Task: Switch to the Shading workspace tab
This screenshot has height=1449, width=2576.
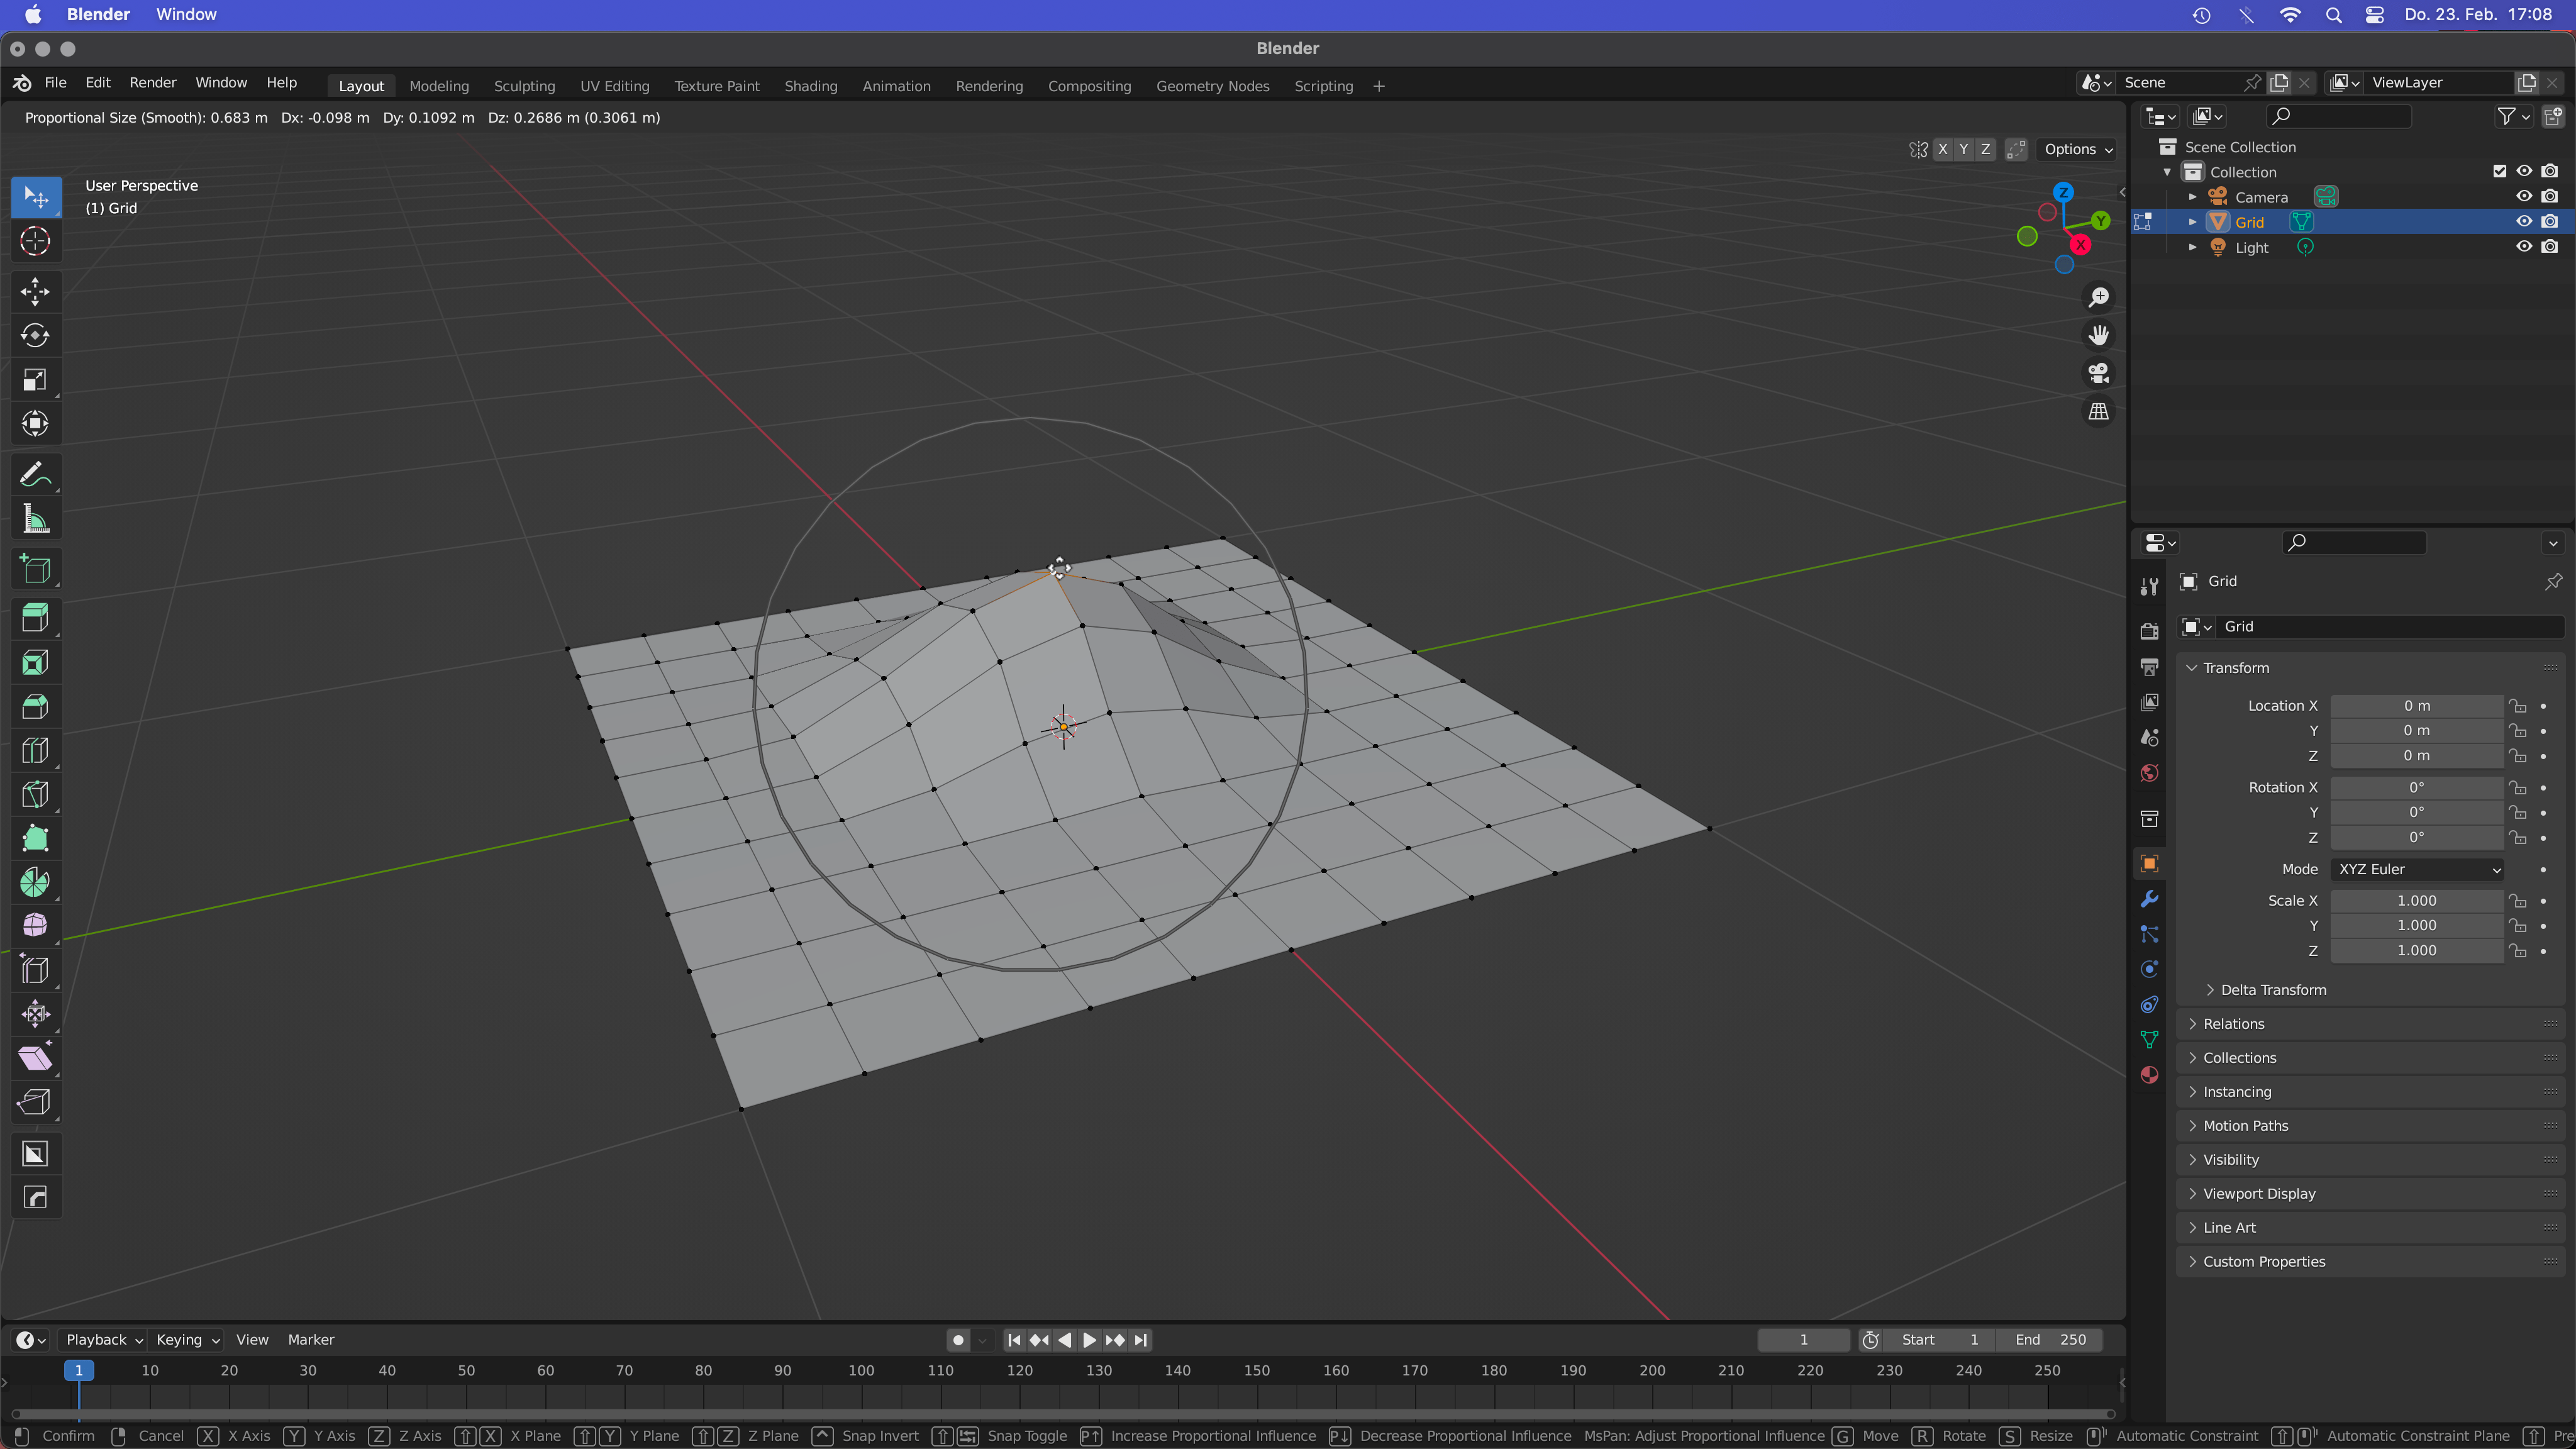Action: tap(810, 86)
